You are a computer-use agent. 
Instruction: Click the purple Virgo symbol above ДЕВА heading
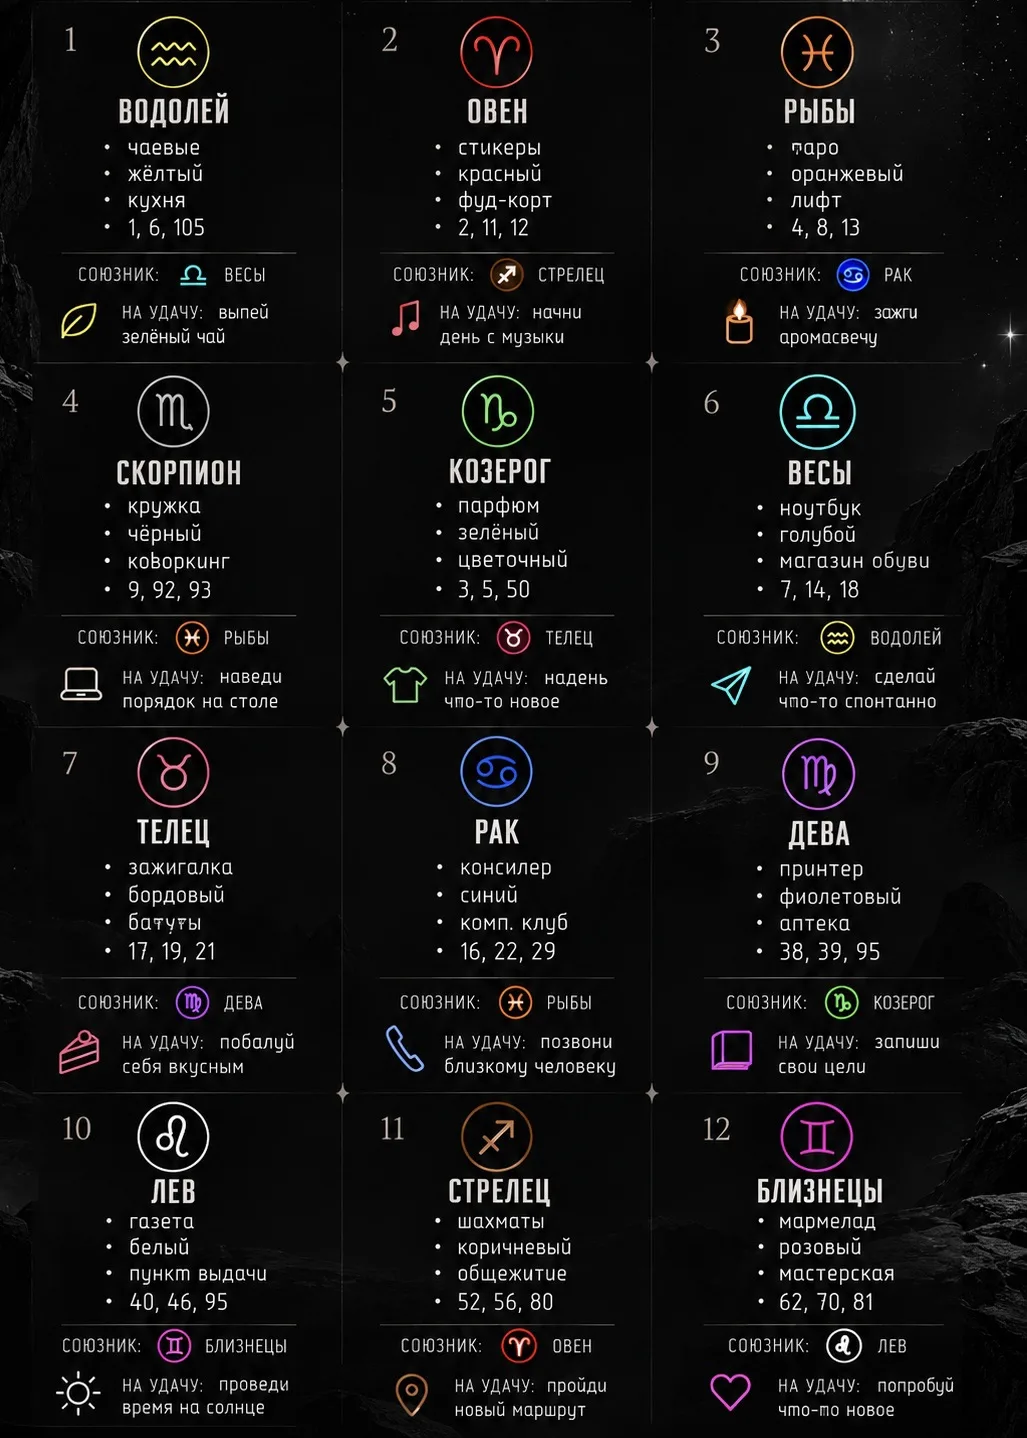(x=818, y=773)
